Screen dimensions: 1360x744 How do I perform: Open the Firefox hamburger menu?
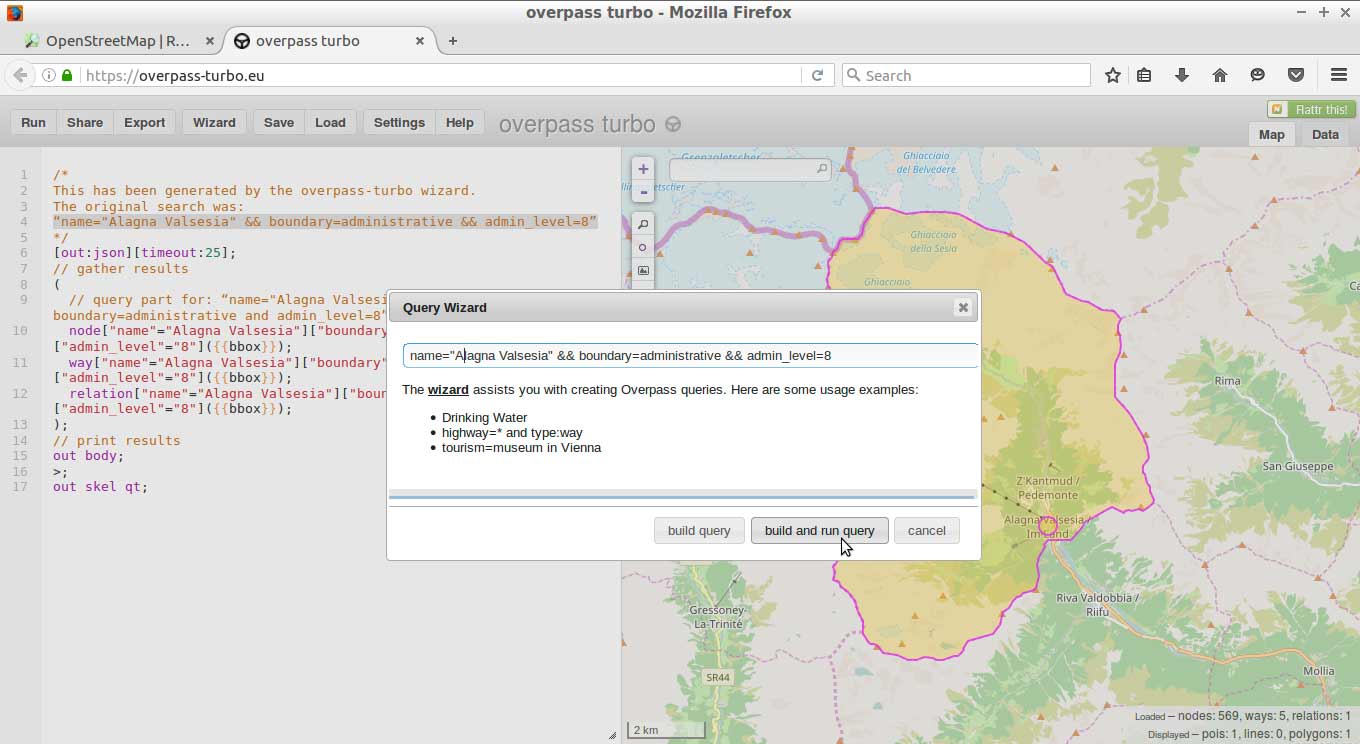[x=1339, y=75]
